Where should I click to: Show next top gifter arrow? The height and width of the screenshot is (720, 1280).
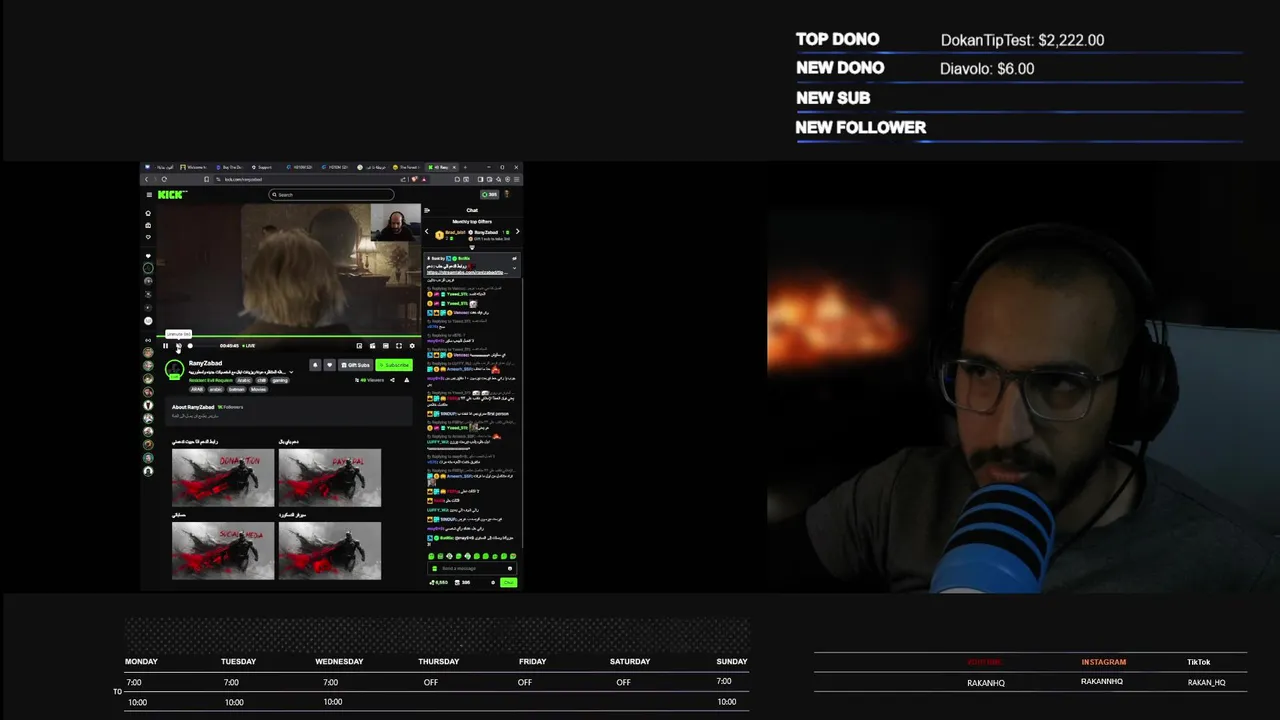517,231
